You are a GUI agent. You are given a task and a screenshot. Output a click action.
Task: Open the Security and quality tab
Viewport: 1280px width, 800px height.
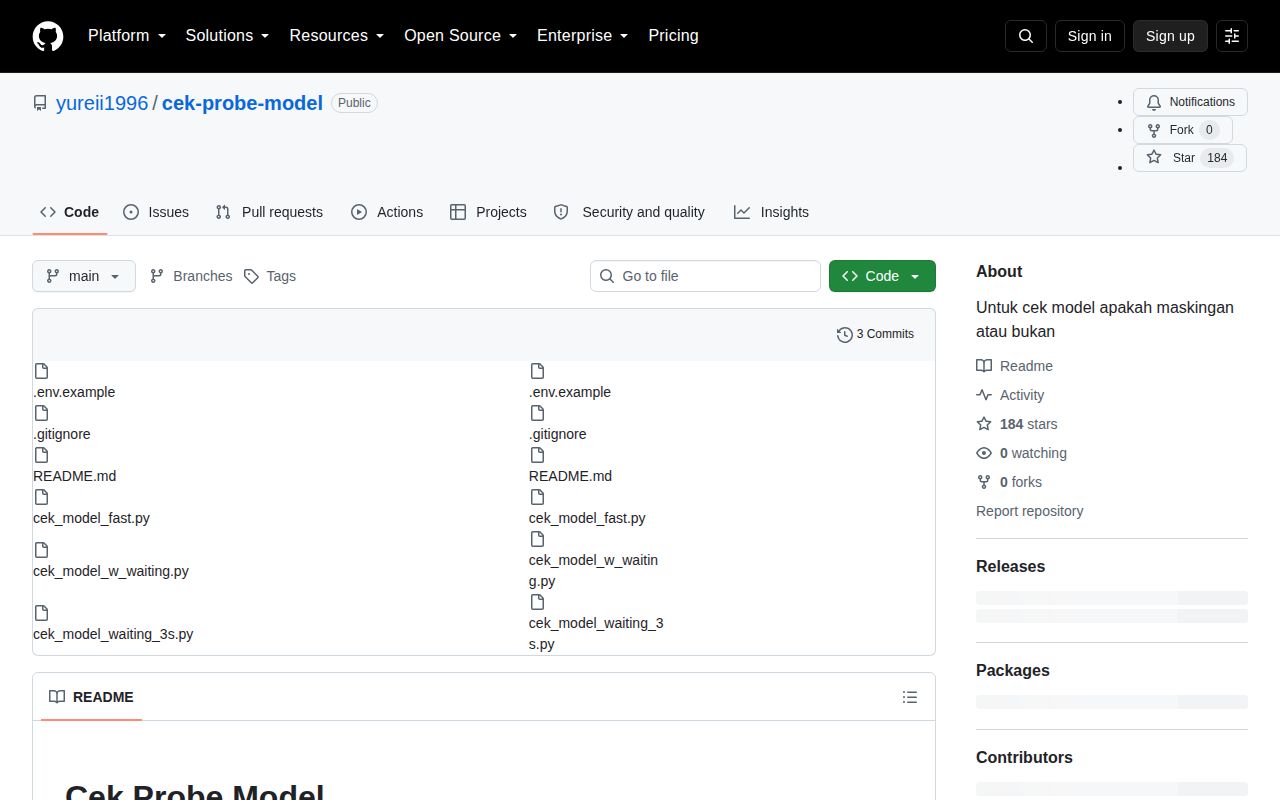(x=629, y=212)
